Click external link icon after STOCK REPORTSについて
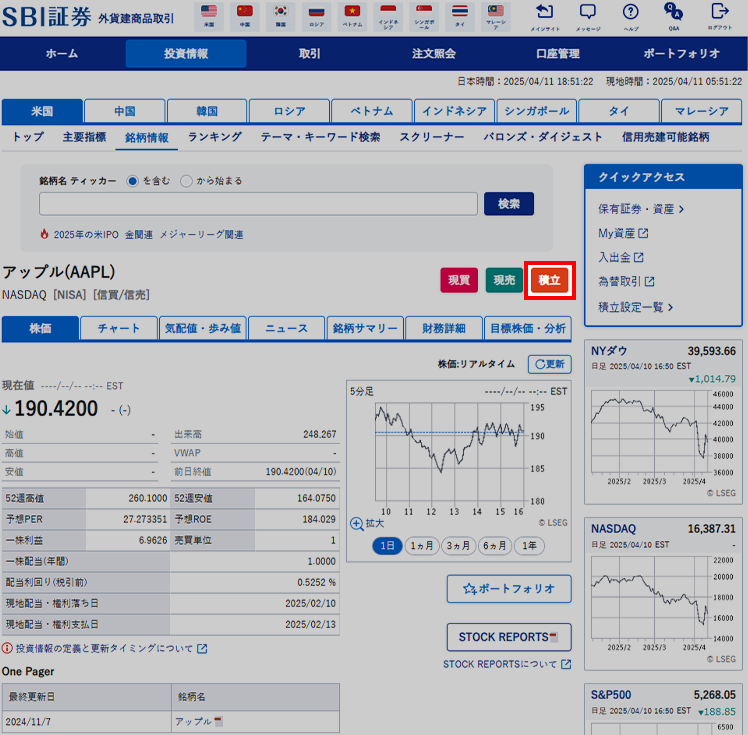Screen dimensions: 748x735 [x=566, y=664]
